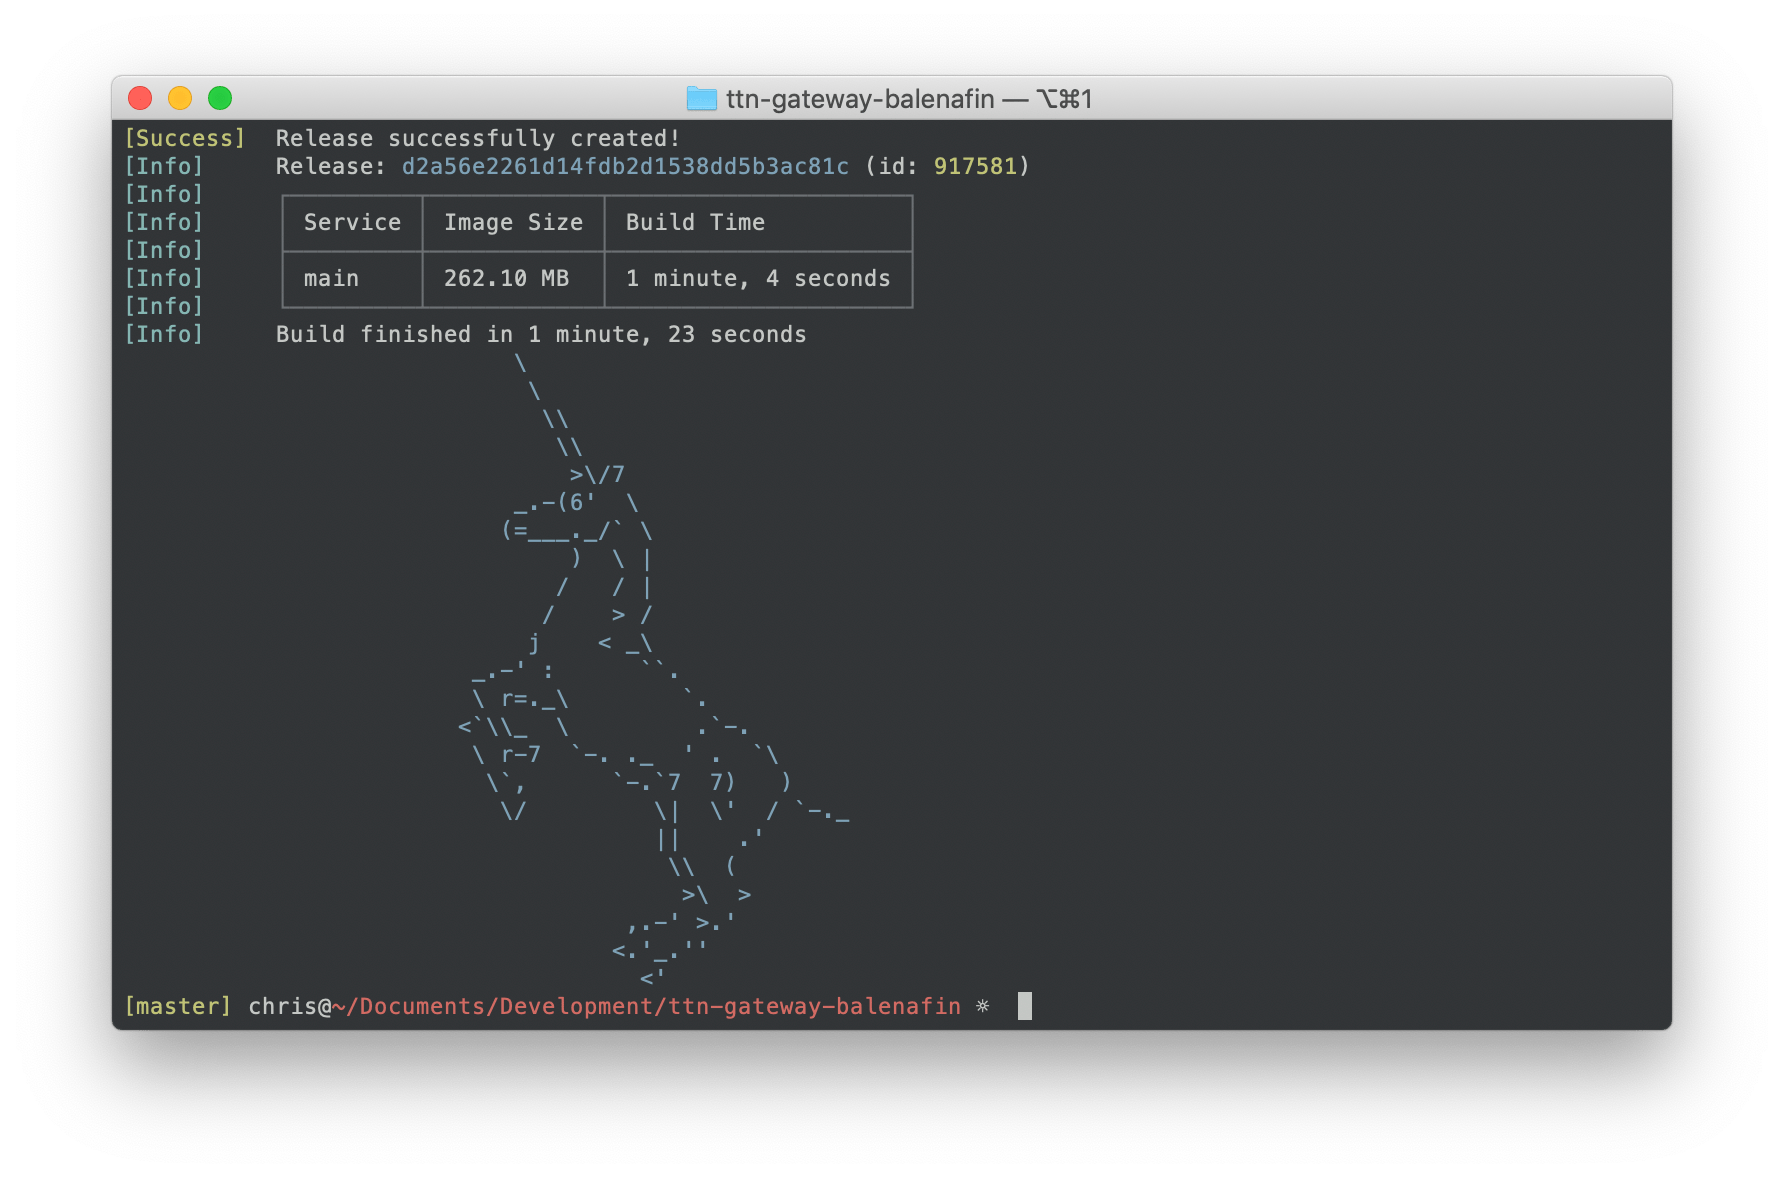Click the 262.10 MB image size value
The image size is (1784, 1178).
tap(506, 278)
